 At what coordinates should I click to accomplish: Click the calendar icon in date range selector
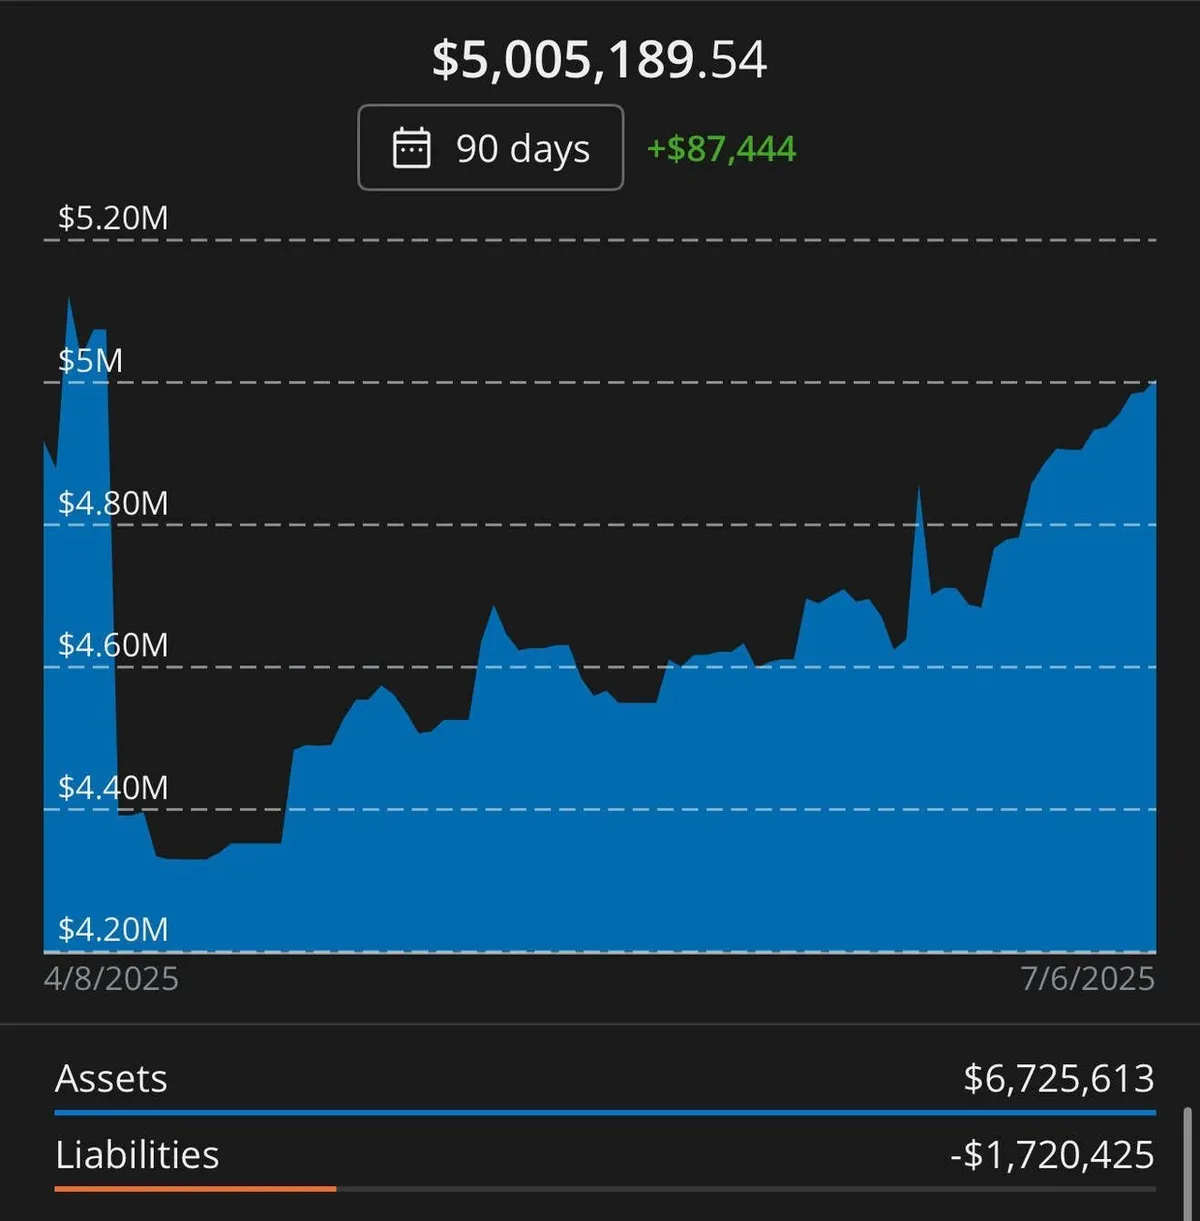411,148
